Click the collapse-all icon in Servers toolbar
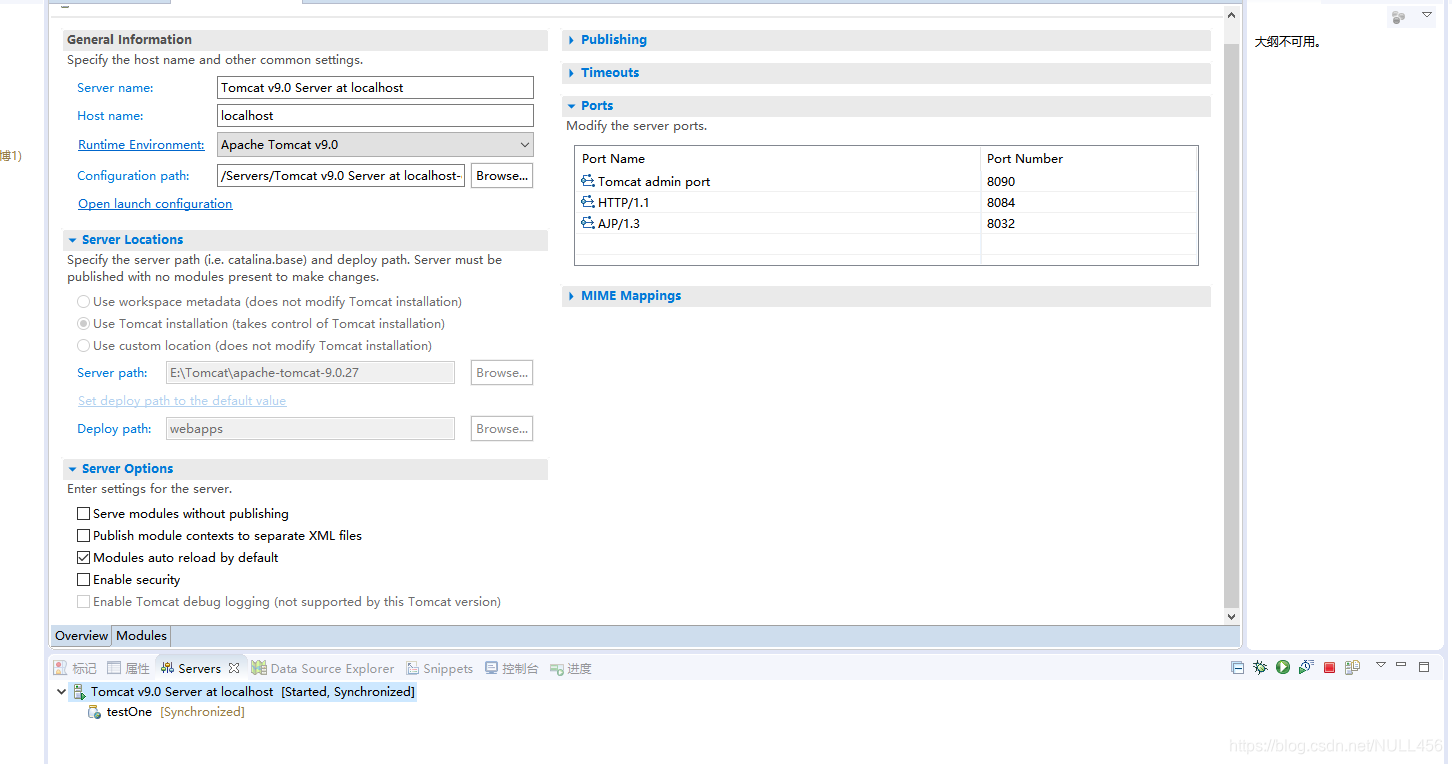 [x=1237, y=667]
